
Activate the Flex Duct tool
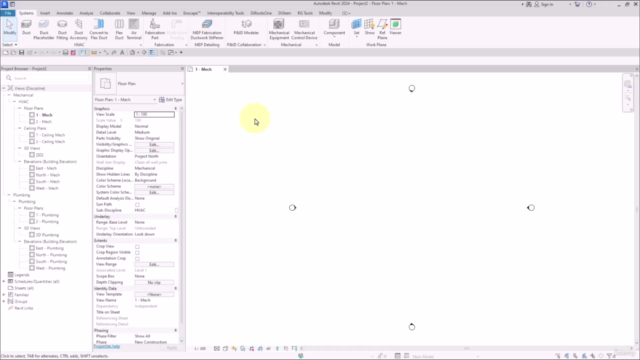tap(119, 29)
